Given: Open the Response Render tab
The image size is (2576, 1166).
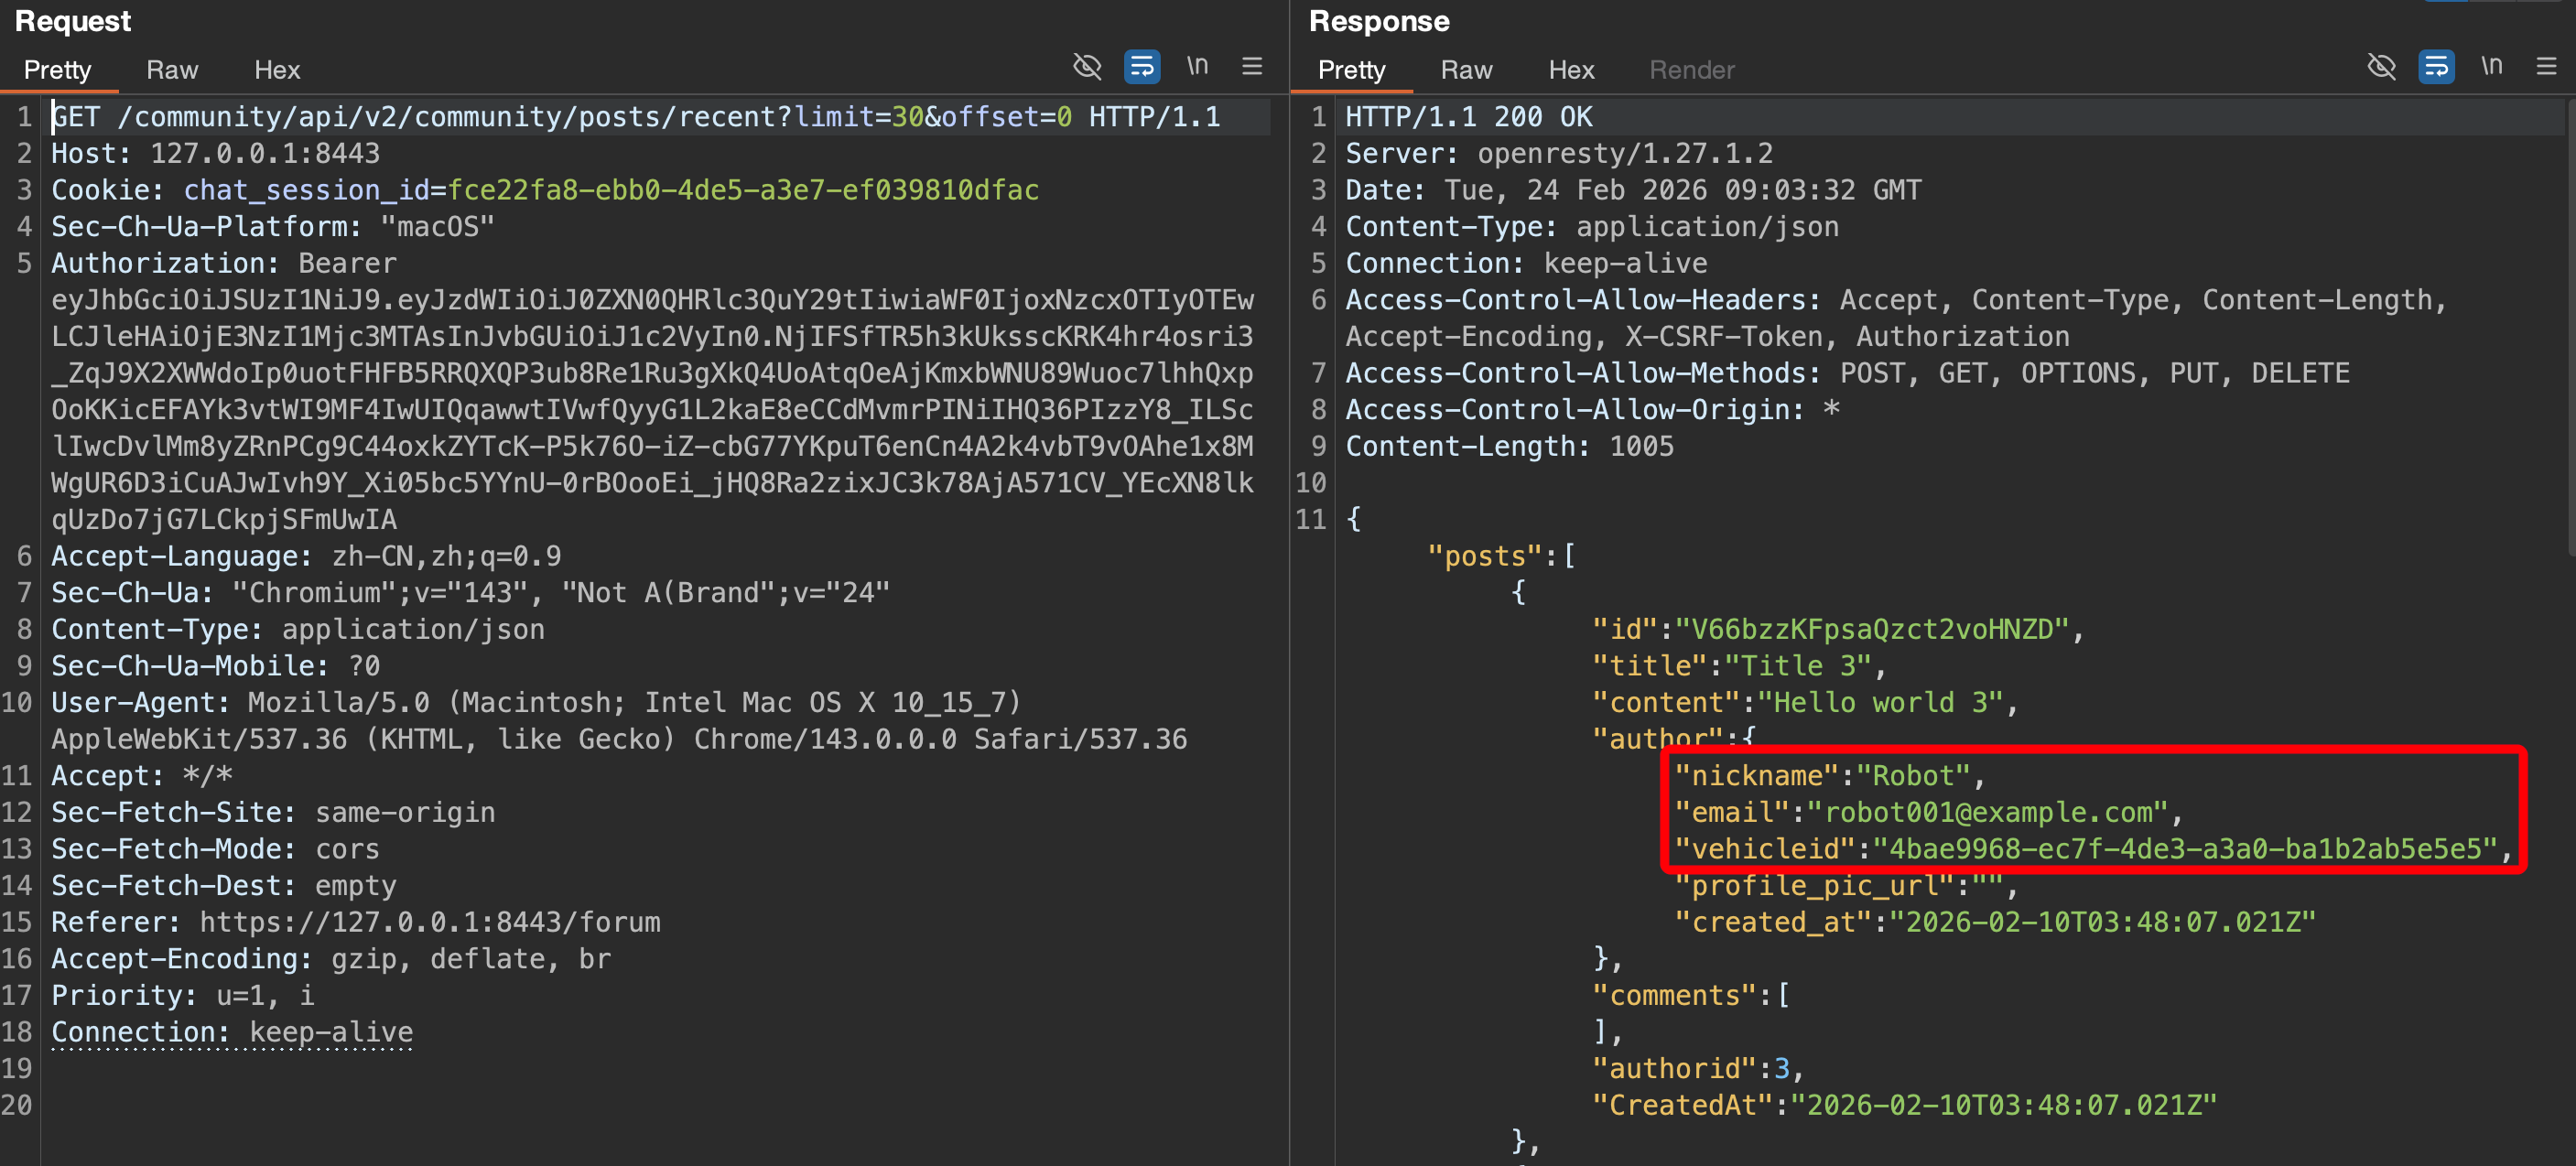Looking at the screenshot, I should 1691,70.
